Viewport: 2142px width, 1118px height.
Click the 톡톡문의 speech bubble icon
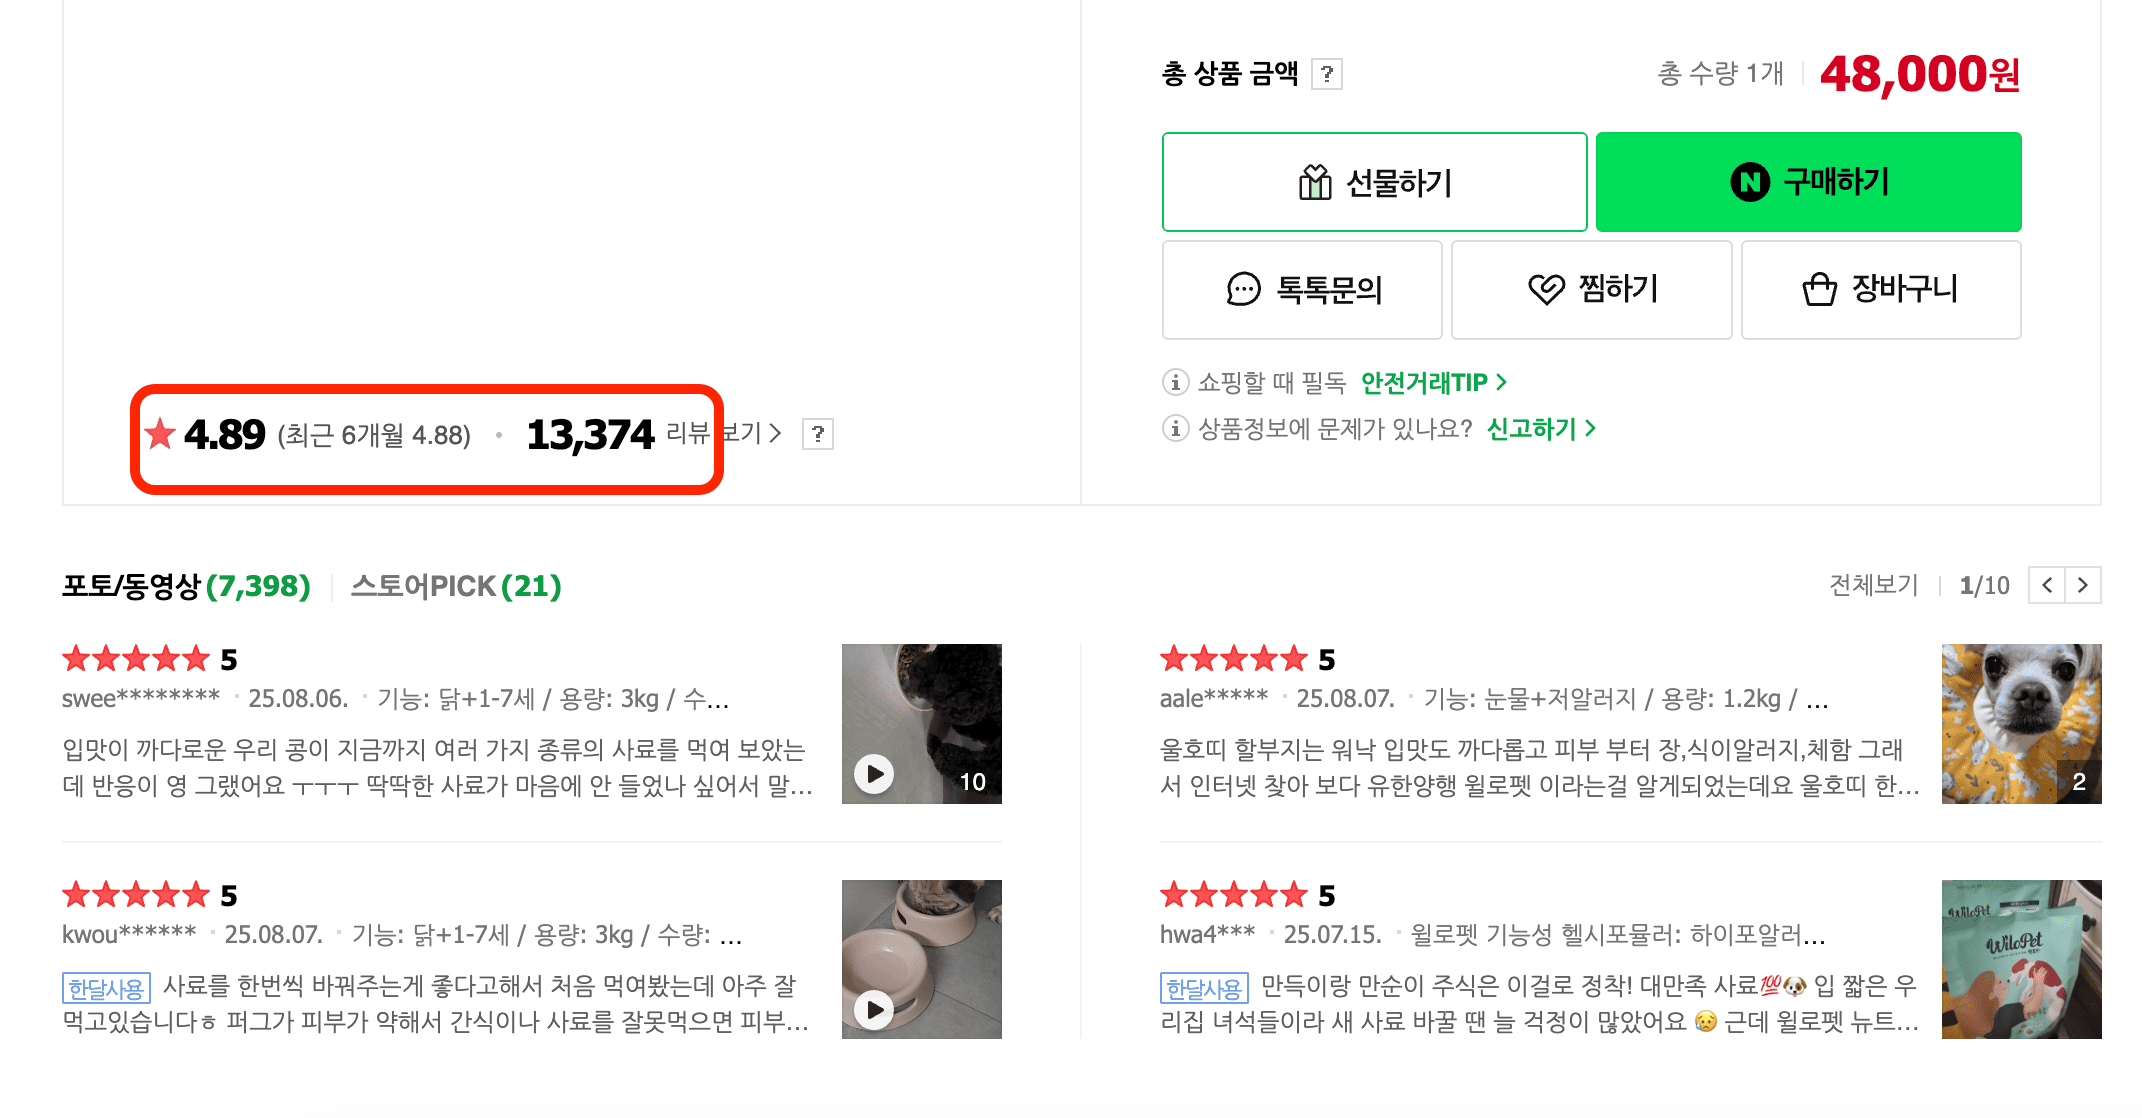[1243, 290]
